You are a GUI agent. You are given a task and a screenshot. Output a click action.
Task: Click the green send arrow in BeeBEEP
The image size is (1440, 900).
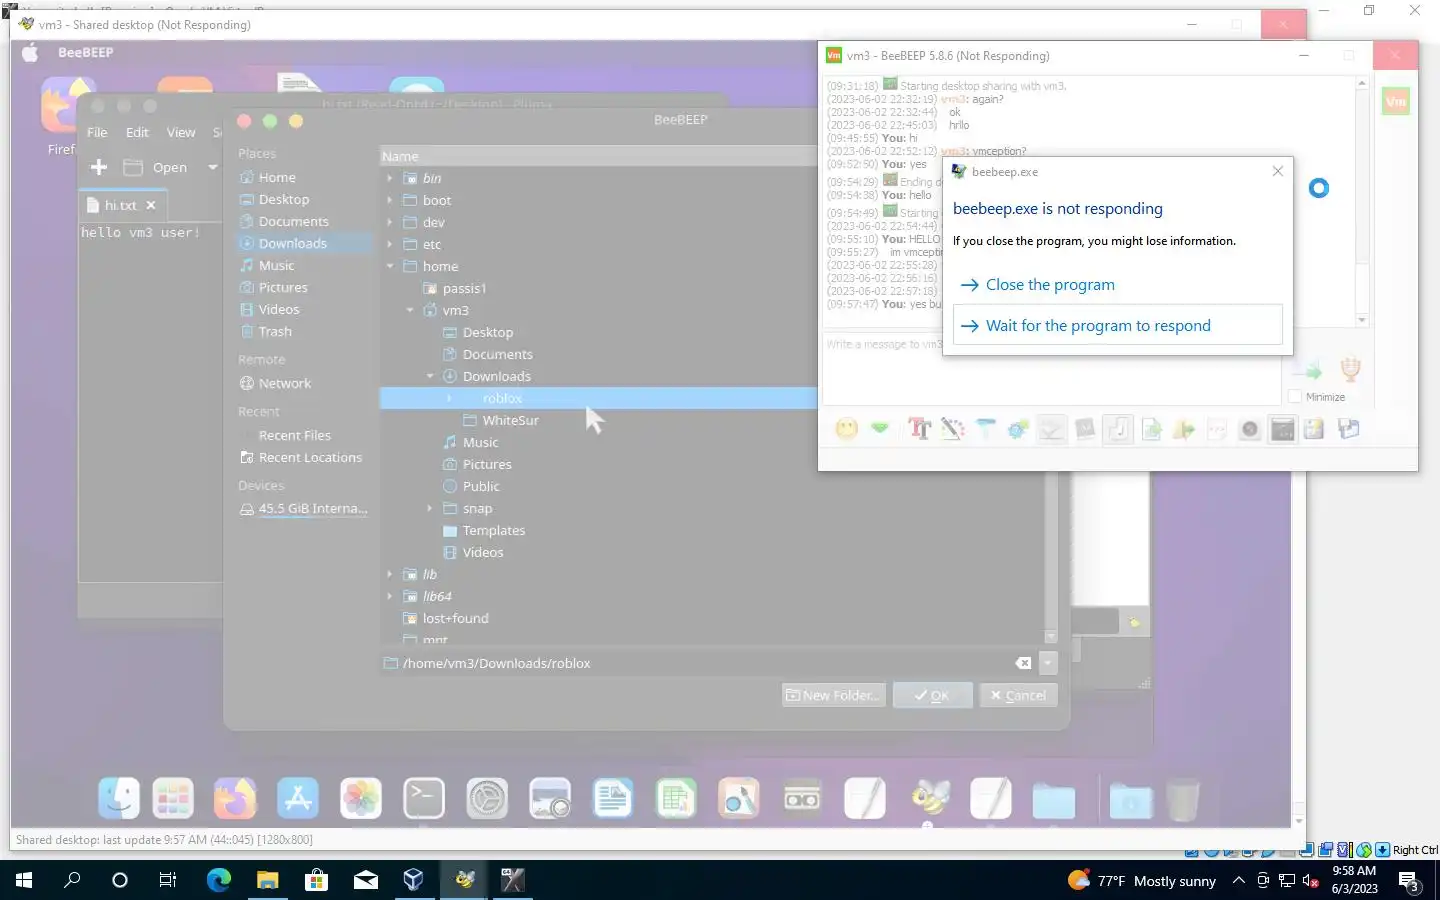click(1308, 369)
